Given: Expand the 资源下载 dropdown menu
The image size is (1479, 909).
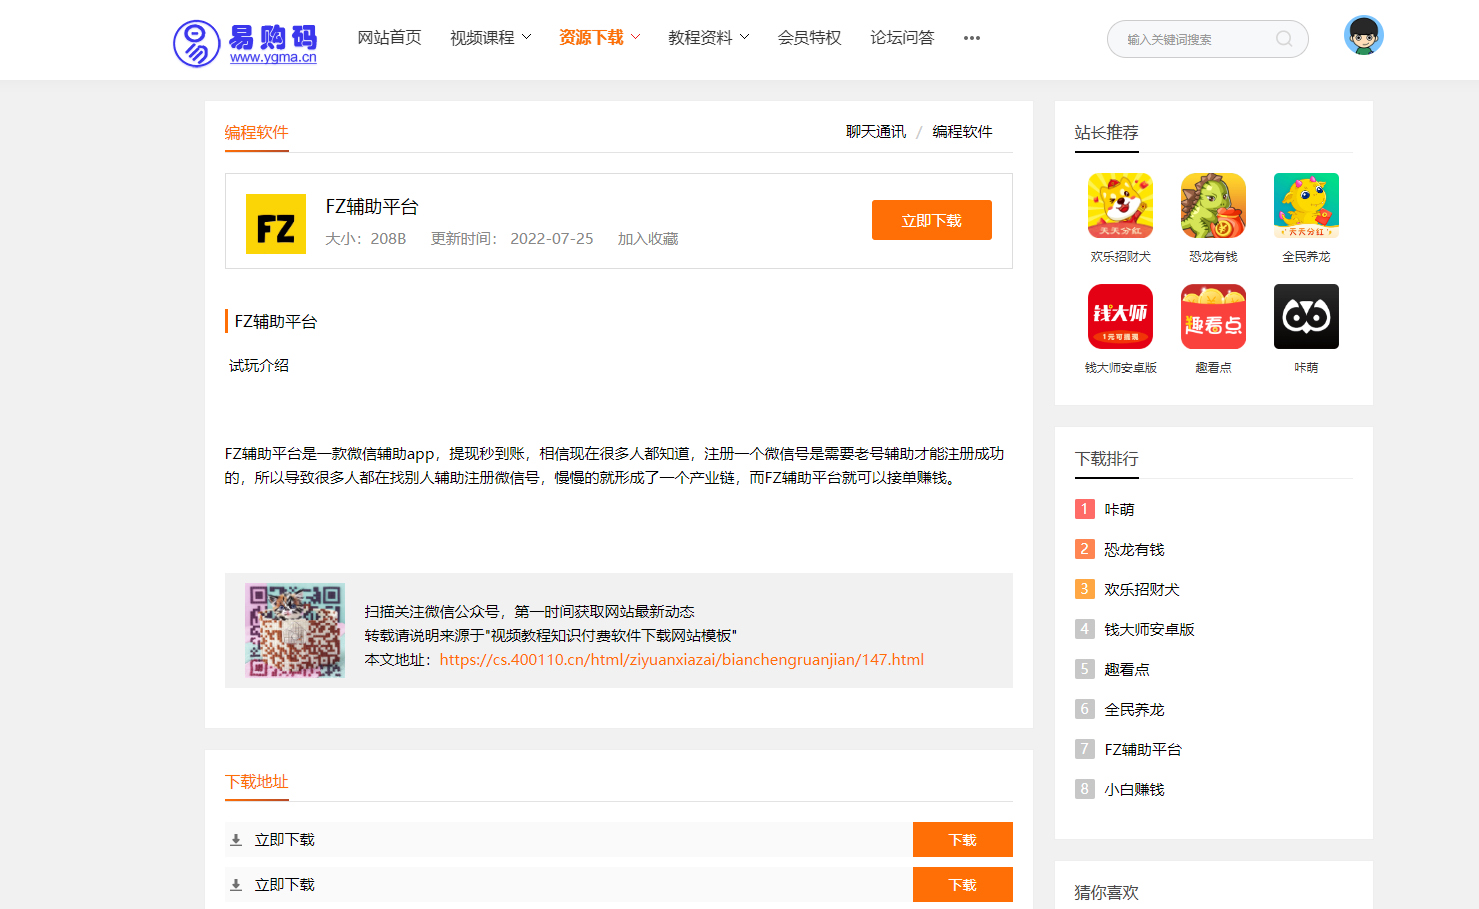Looking at the screenshot, I should 599,38.
